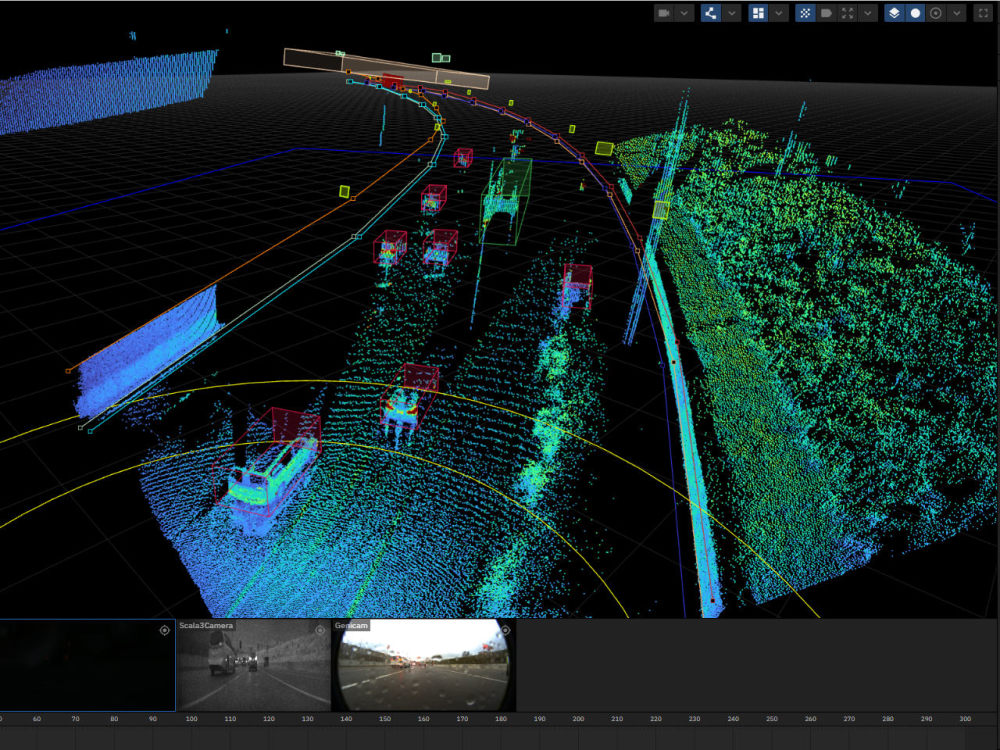This screenshot has height=750, width=1000.
Task: Expand the share options dropdown
Action: (731, 13)
